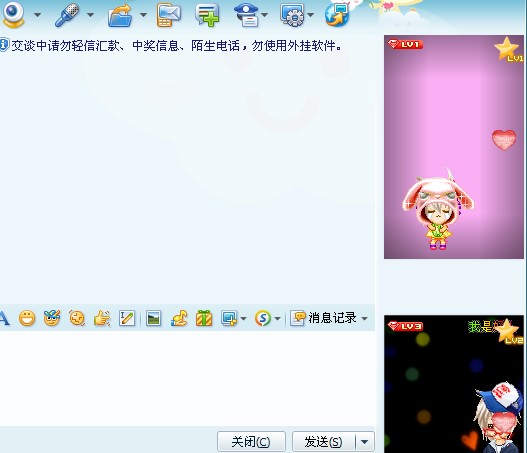Open handwriting input pencil icon
This screenshot has height=453, width=527.
127,318
